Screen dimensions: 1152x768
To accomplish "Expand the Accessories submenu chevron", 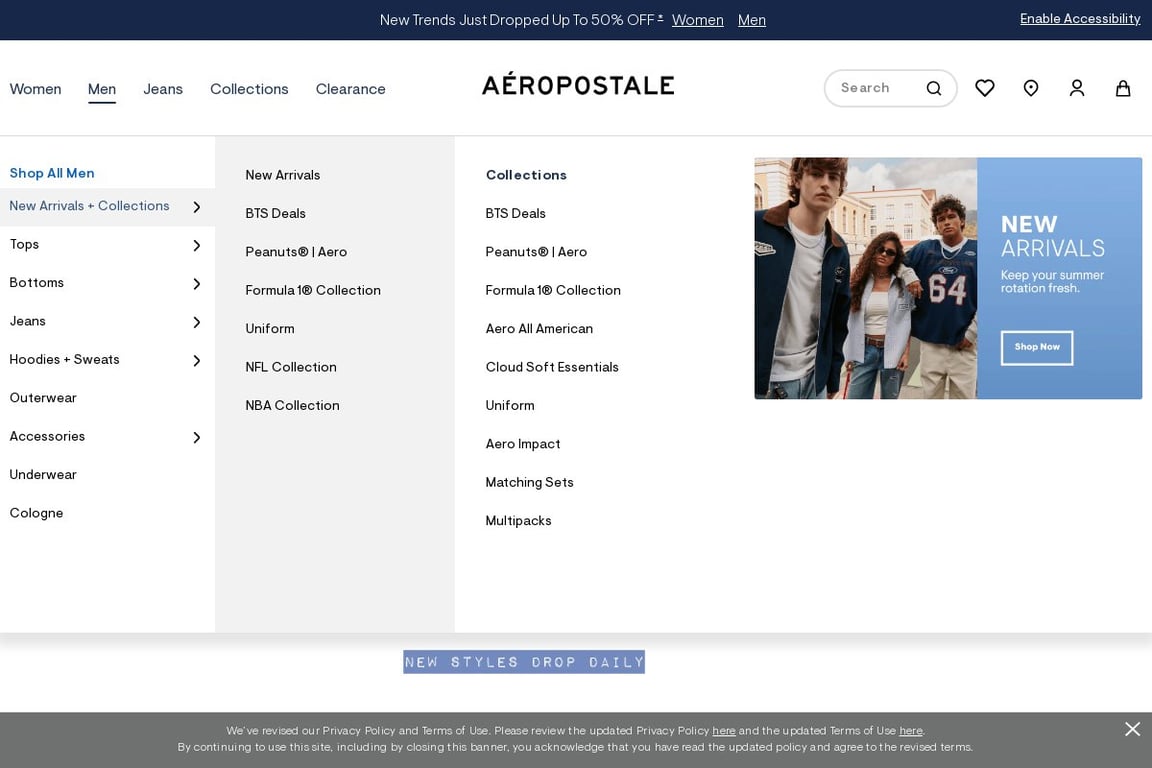I will pos(196,437).
